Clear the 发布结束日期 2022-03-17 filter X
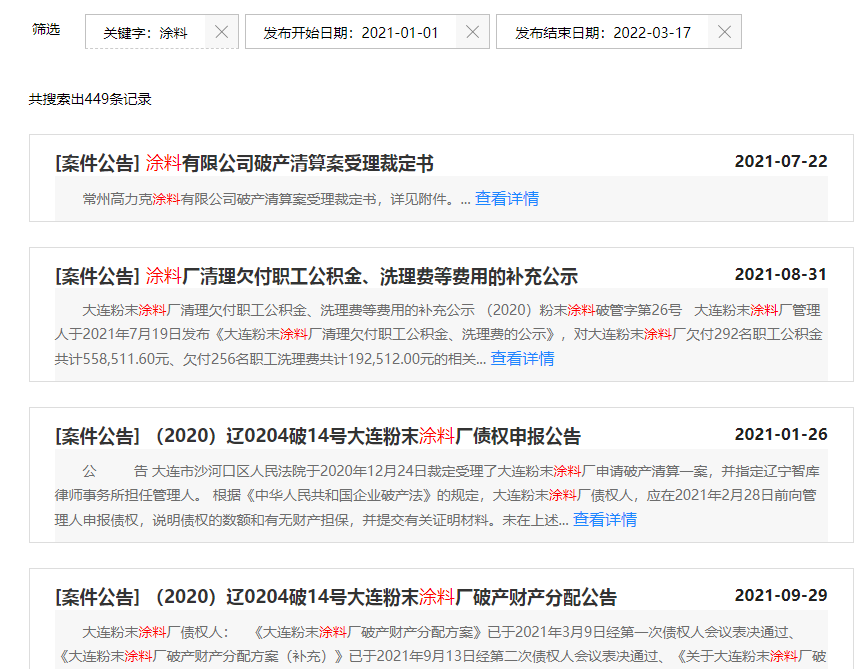Viewport: 860px width, 669px height. click(x=724, y=32)
